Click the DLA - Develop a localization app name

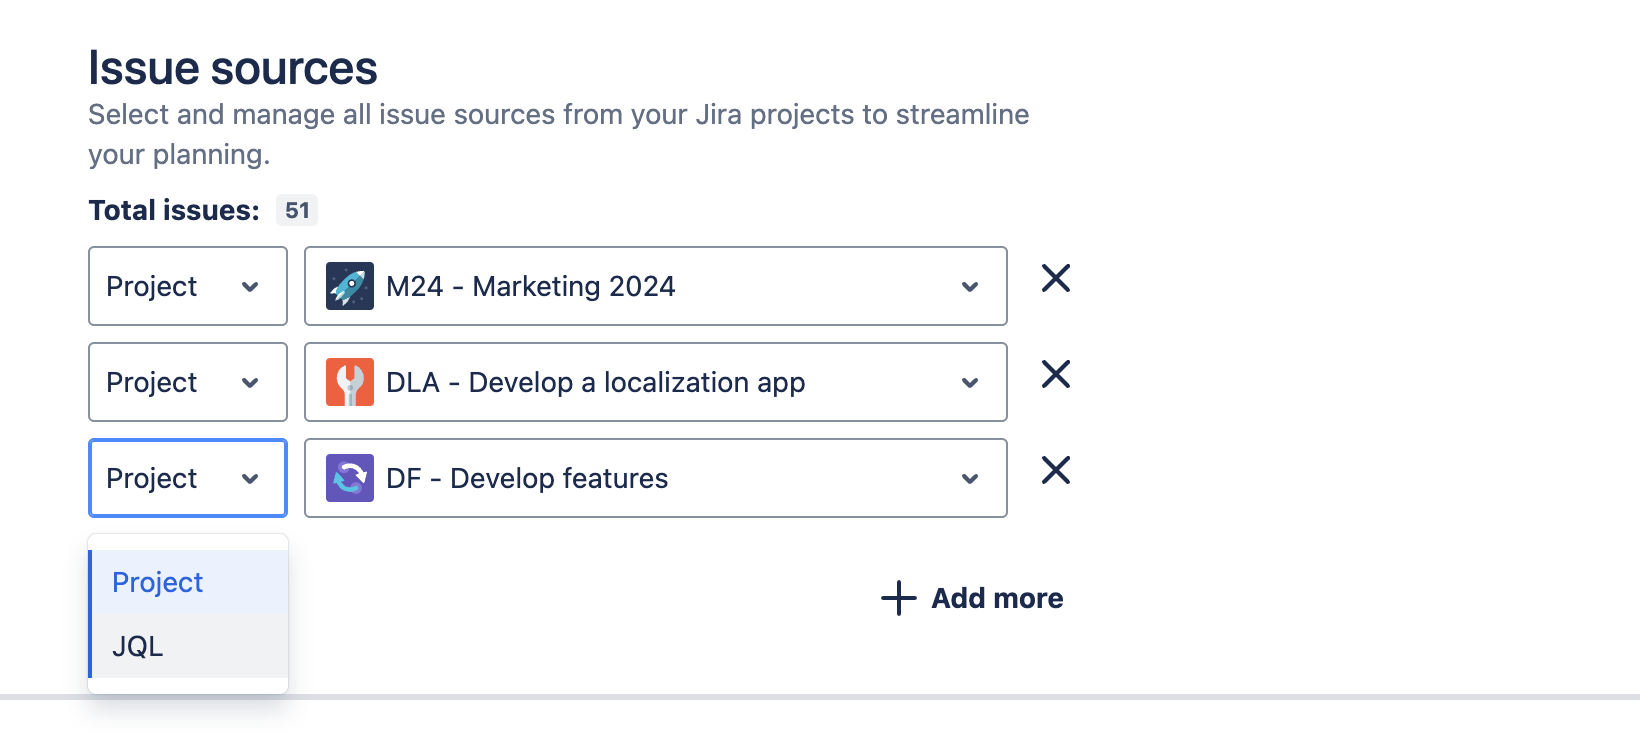(x=595, y=382)
